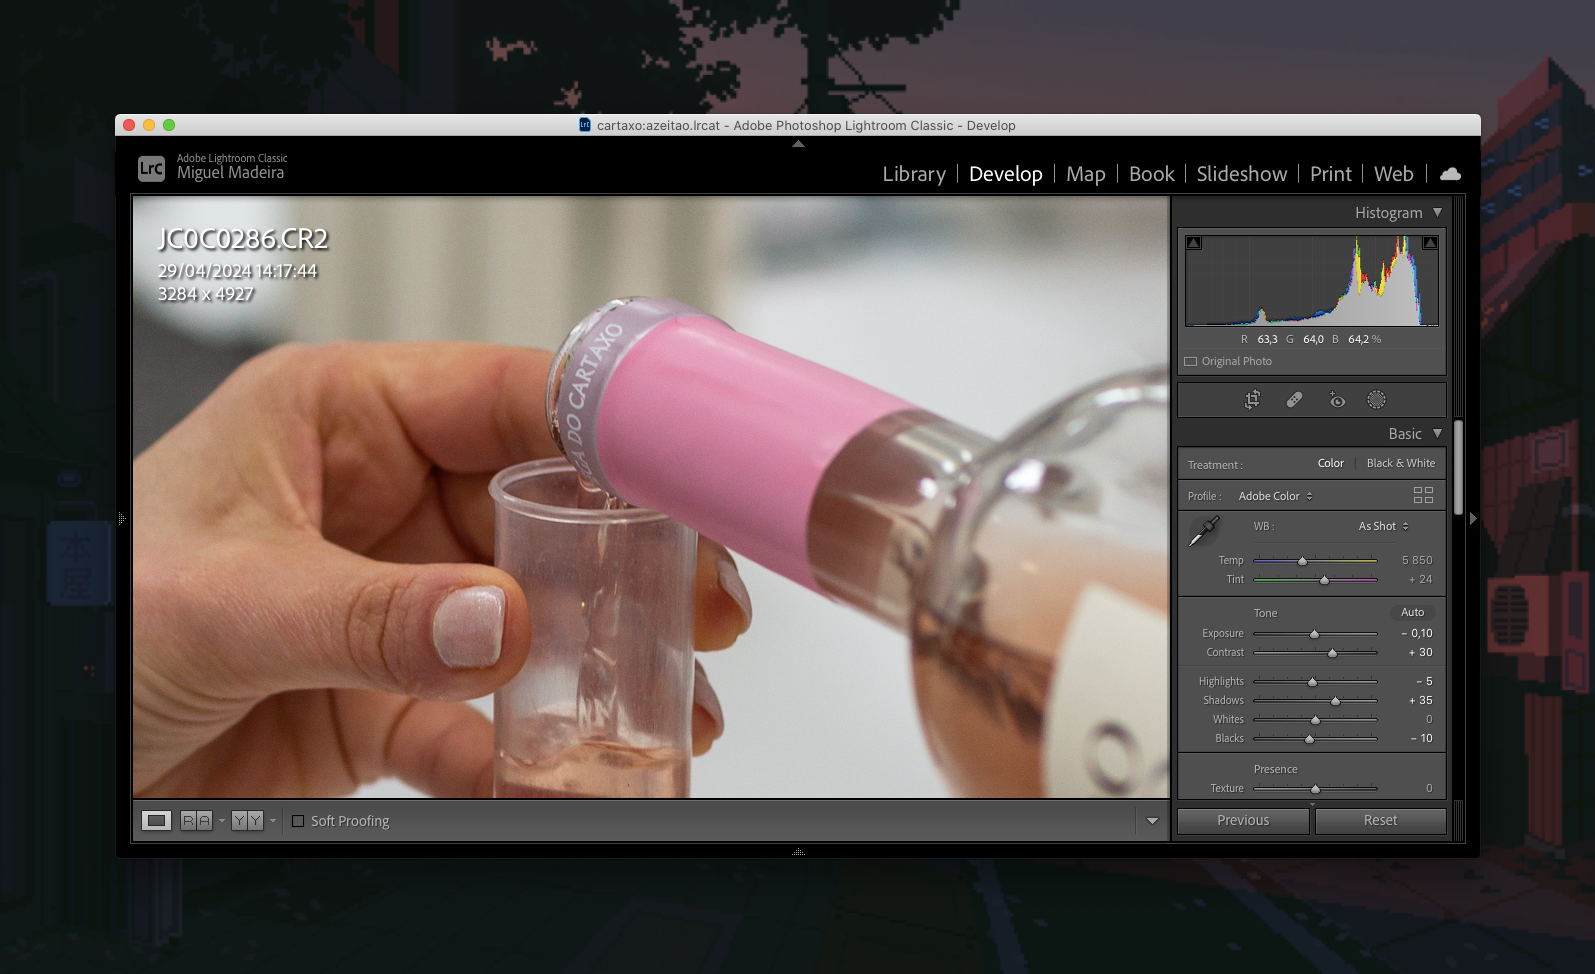The image size is (1595, 974).
Task: Click the Lrc logo identity plate
Action: [x=151, y=168]
